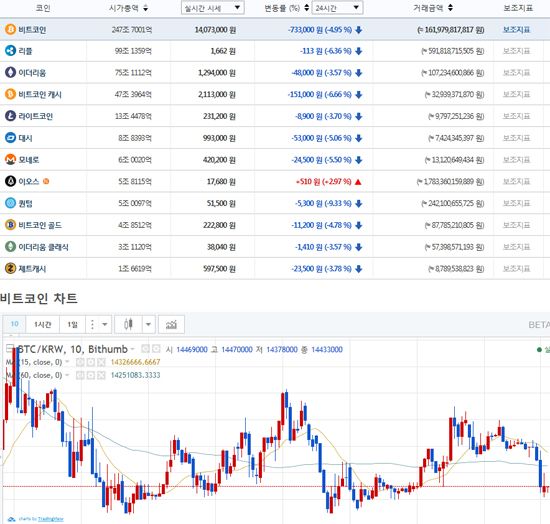Hide the MA 15 indicator line
Screen dimensions: 550x524
pyautogui.click(x=80, y=362)
